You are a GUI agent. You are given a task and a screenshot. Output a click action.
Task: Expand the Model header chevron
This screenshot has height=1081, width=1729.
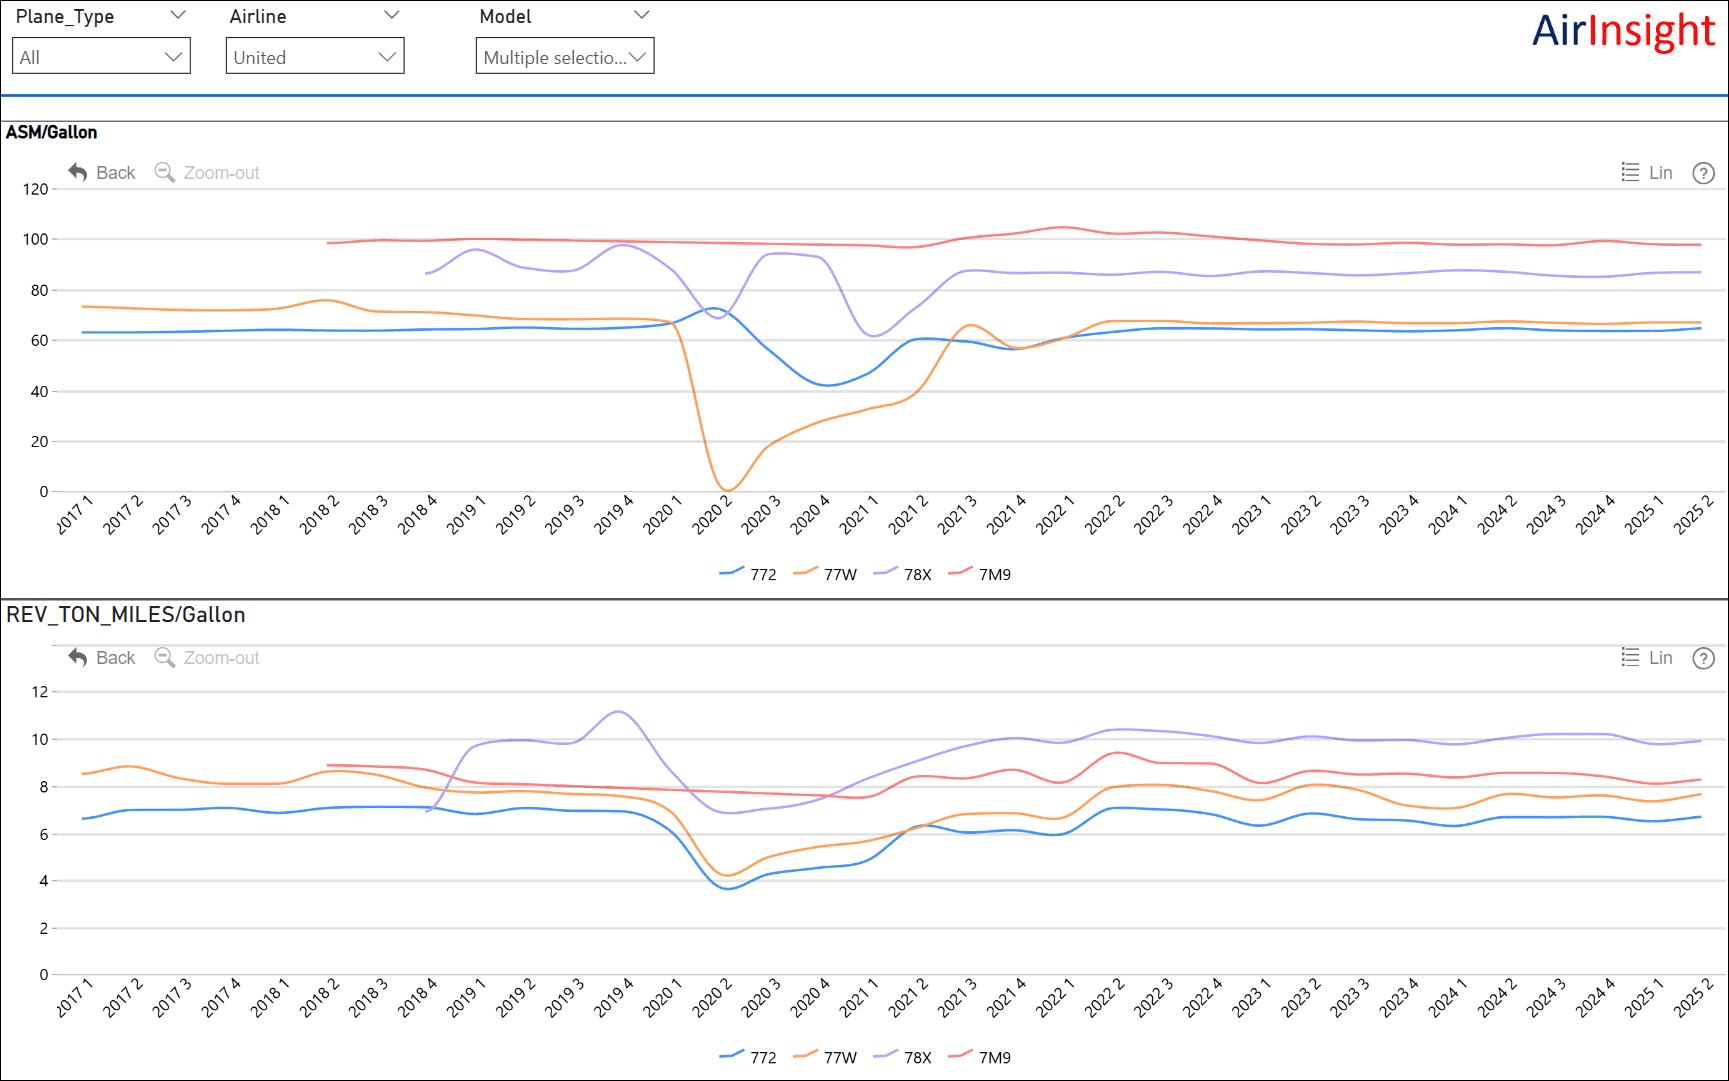[x=642, y=15]
